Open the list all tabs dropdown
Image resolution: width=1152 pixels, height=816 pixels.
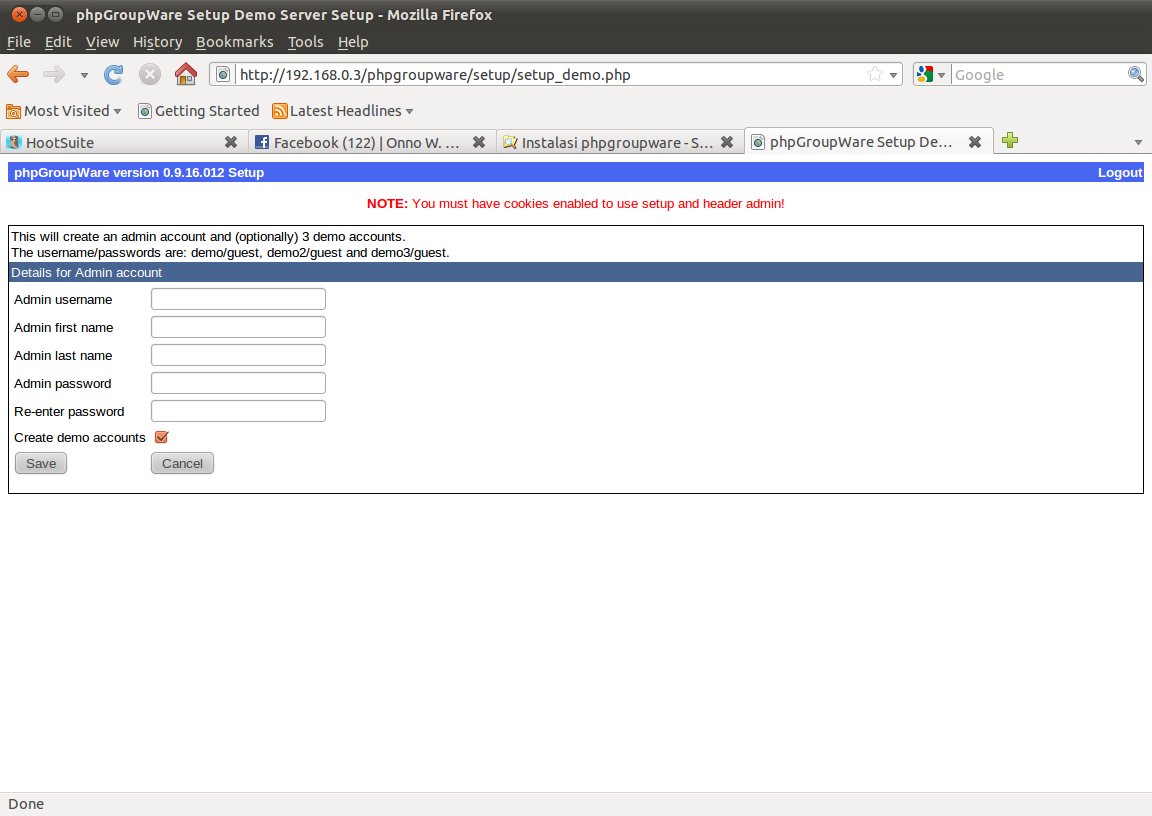pyautogui.click(x=1138, y=142)
